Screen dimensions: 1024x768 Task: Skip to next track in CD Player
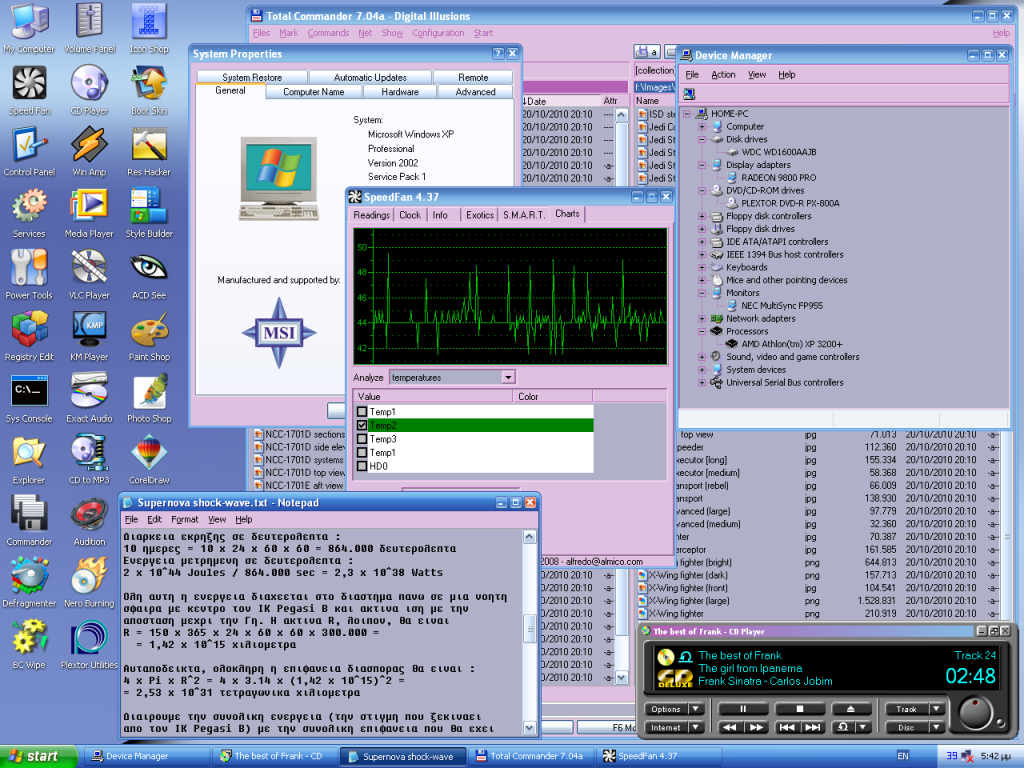tap(812, 727)
